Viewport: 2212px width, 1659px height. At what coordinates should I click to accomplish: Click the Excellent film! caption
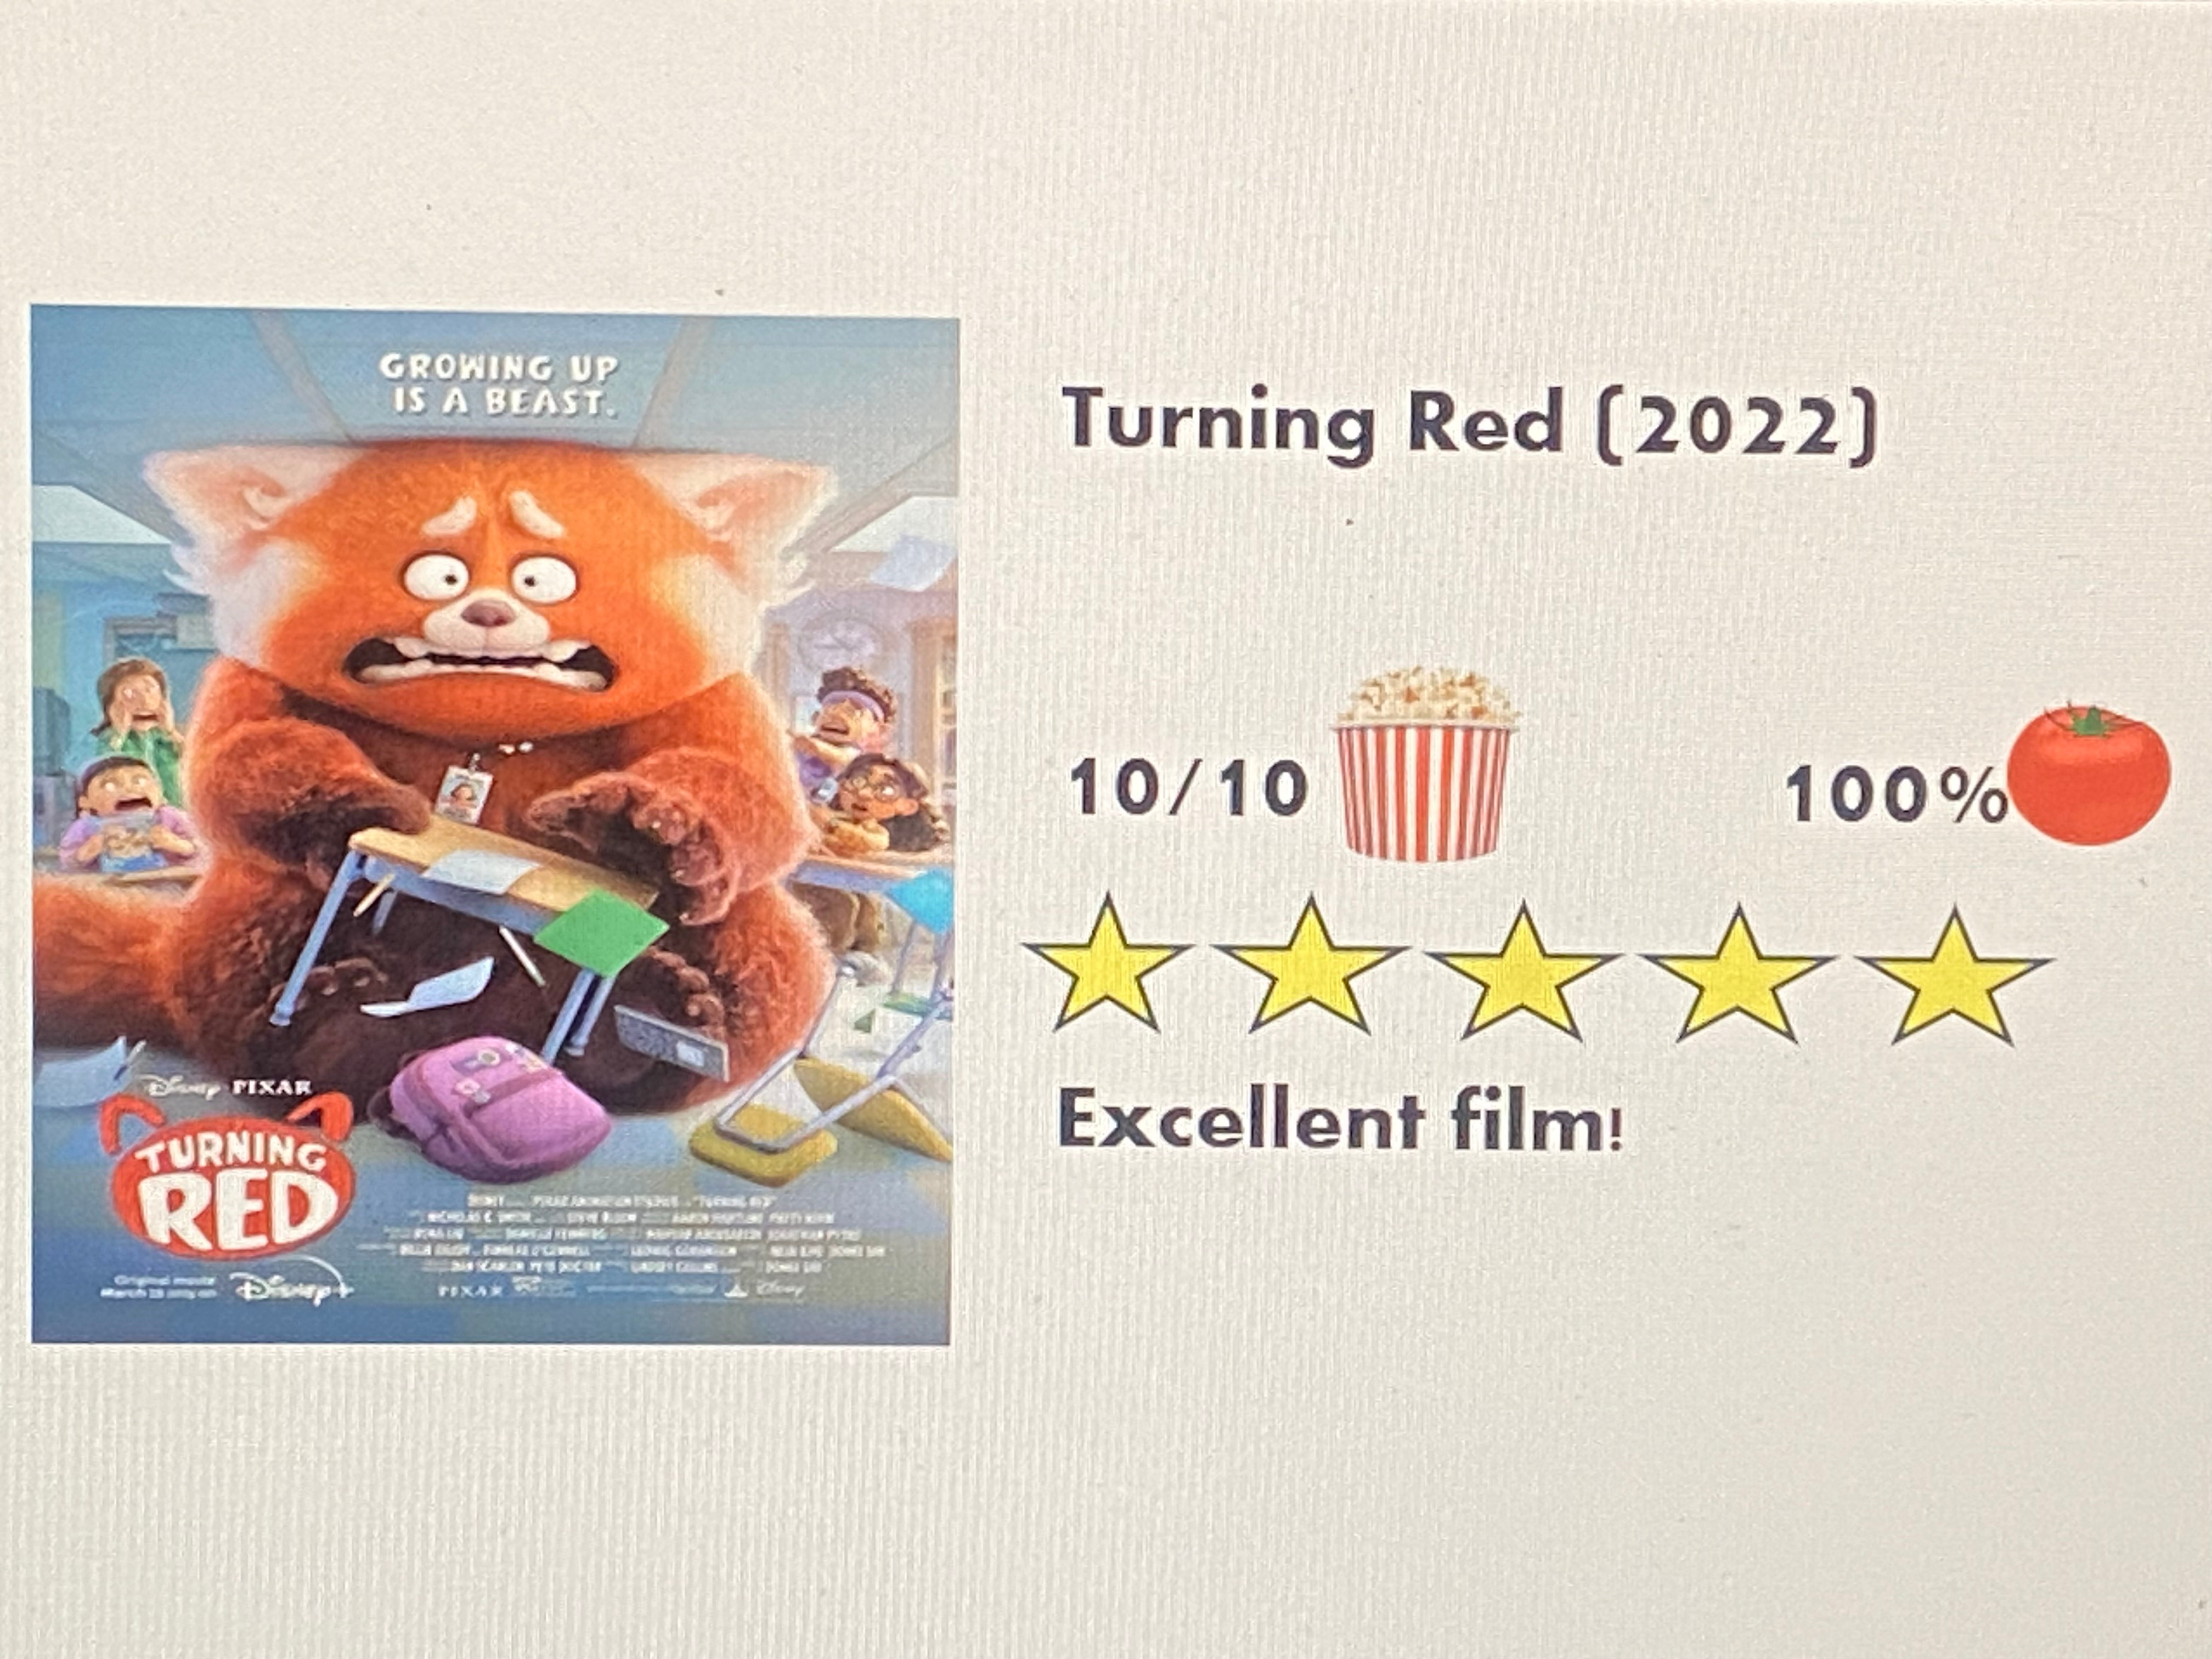[1340, 1120]
